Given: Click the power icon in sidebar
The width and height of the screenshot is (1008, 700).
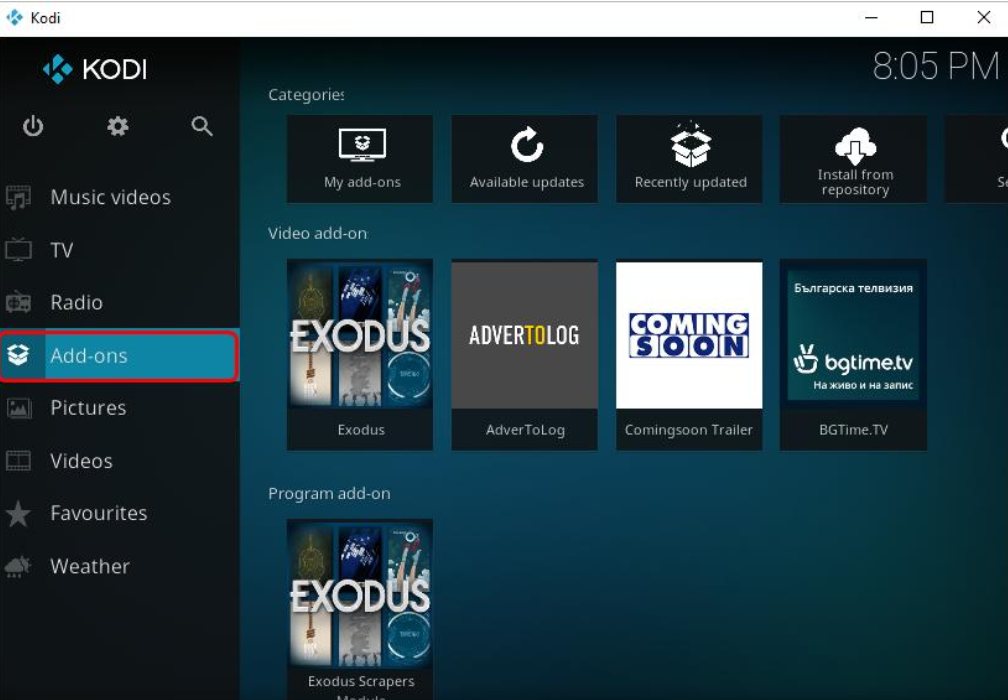Looking at the screenshot, I should (x=33, y=126).
